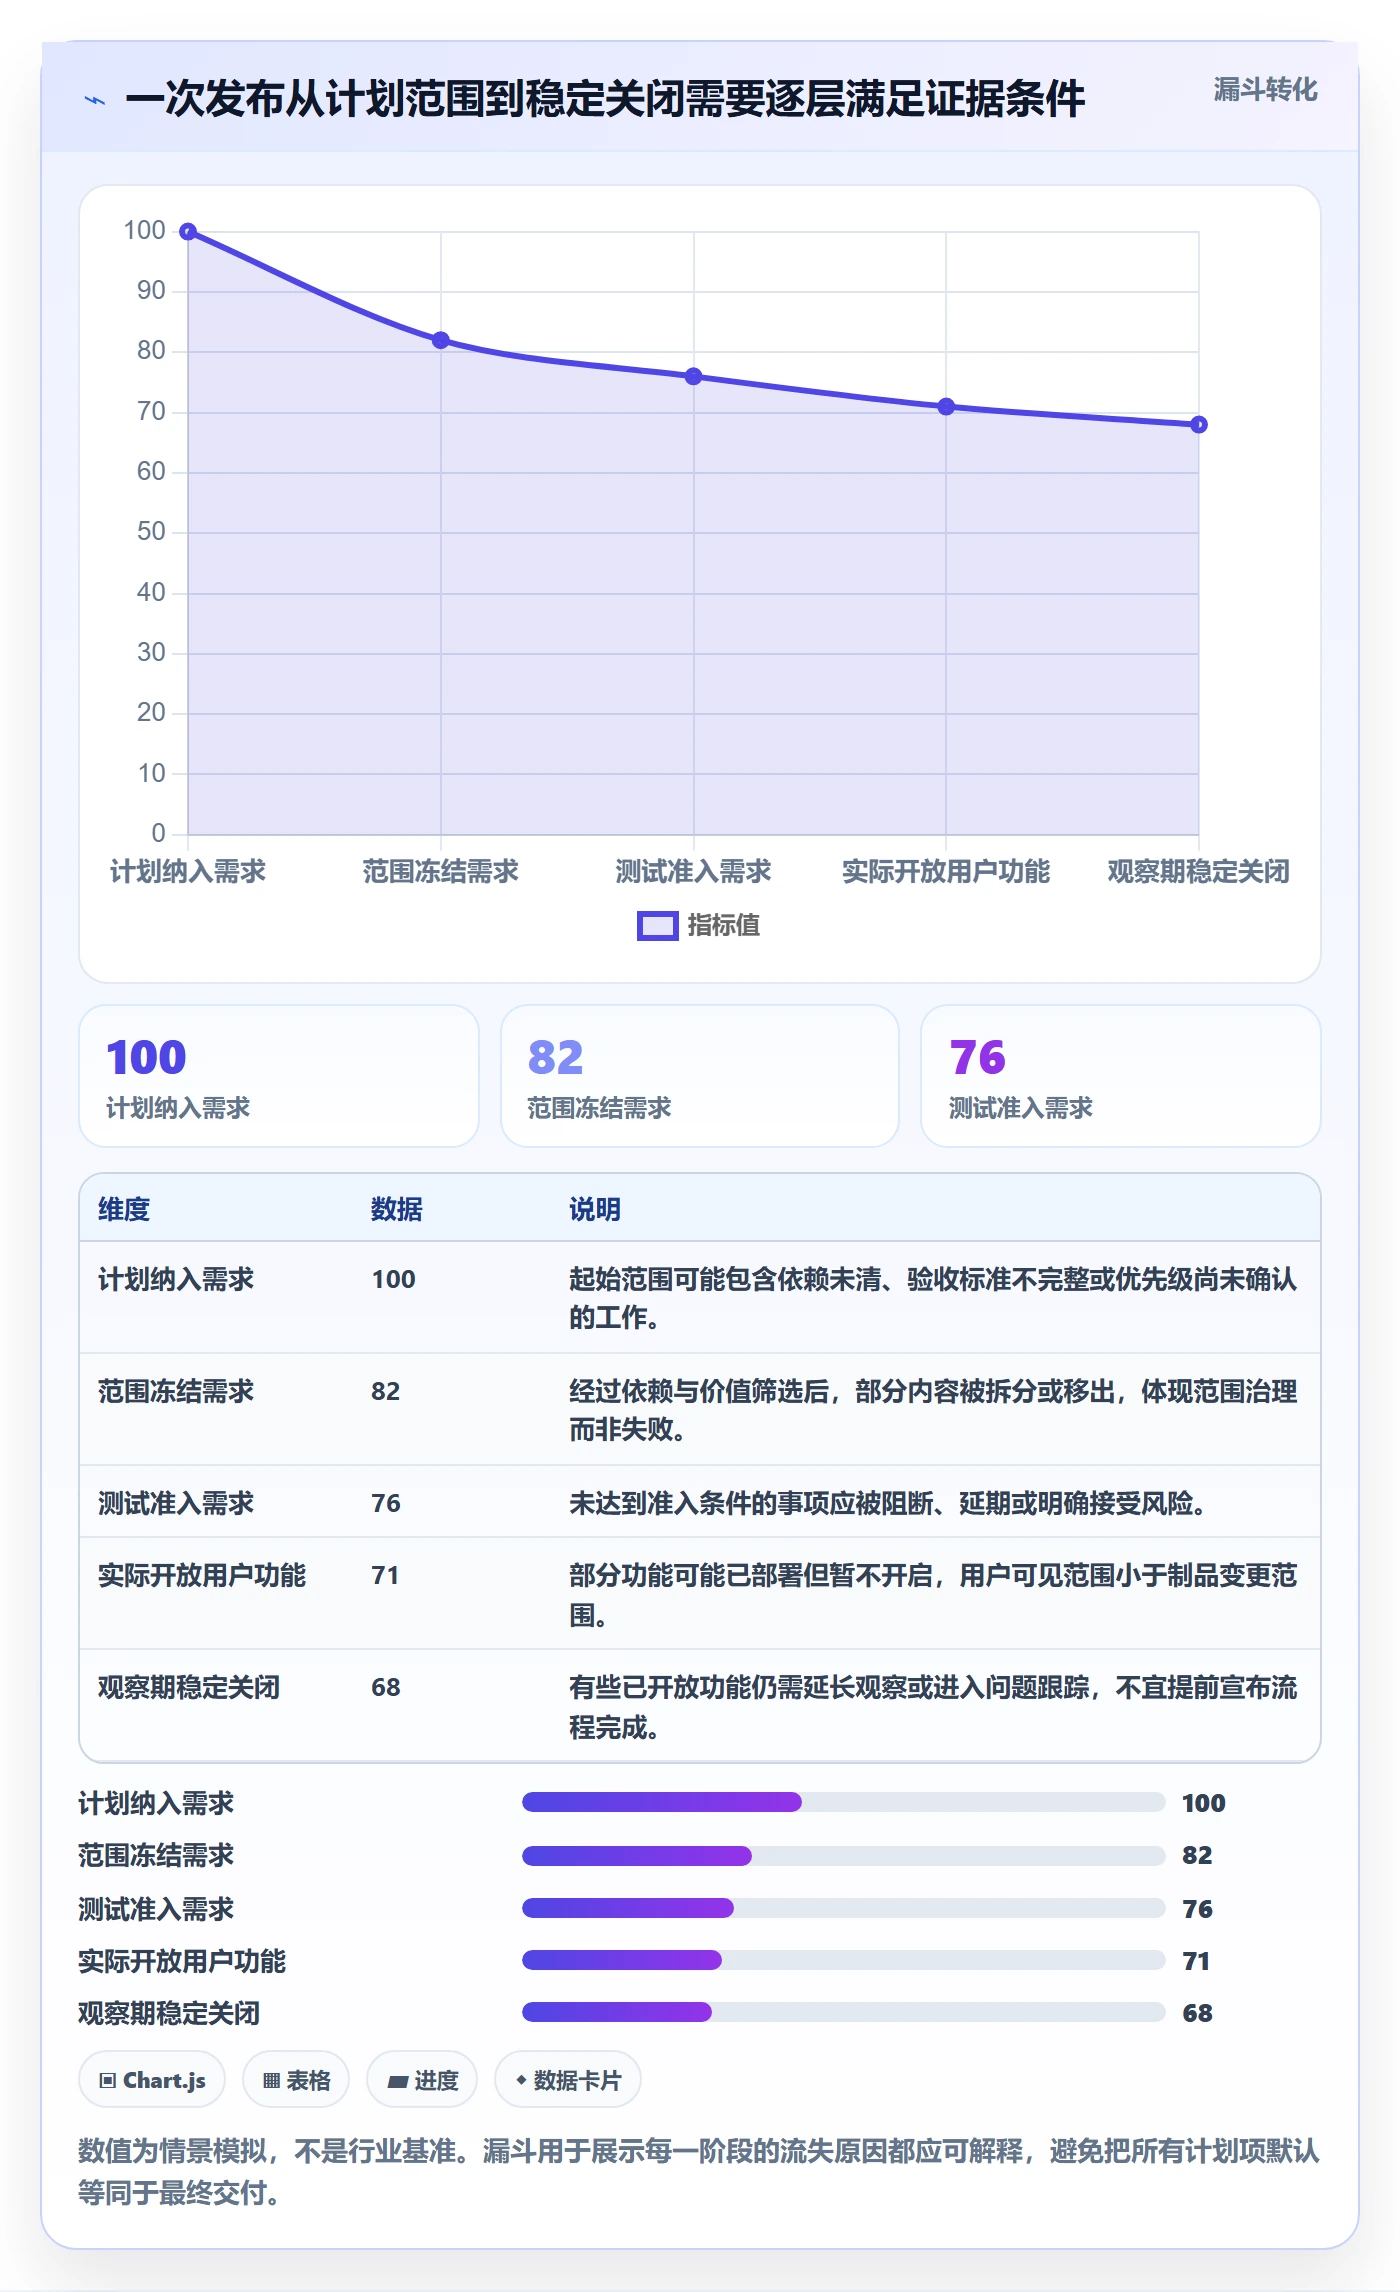Click the chart data point for 范围冻结需求

[441, 340]
